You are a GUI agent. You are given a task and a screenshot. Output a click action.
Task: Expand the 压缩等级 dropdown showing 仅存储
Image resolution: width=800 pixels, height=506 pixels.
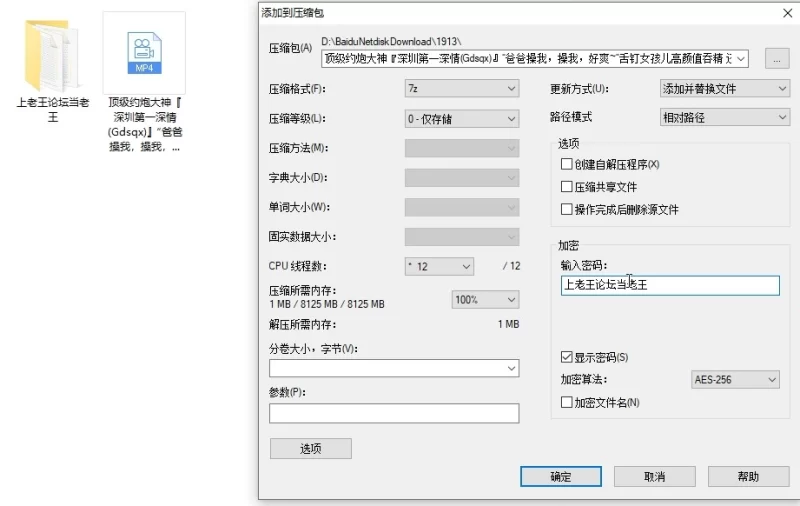(x=462, y=119)
